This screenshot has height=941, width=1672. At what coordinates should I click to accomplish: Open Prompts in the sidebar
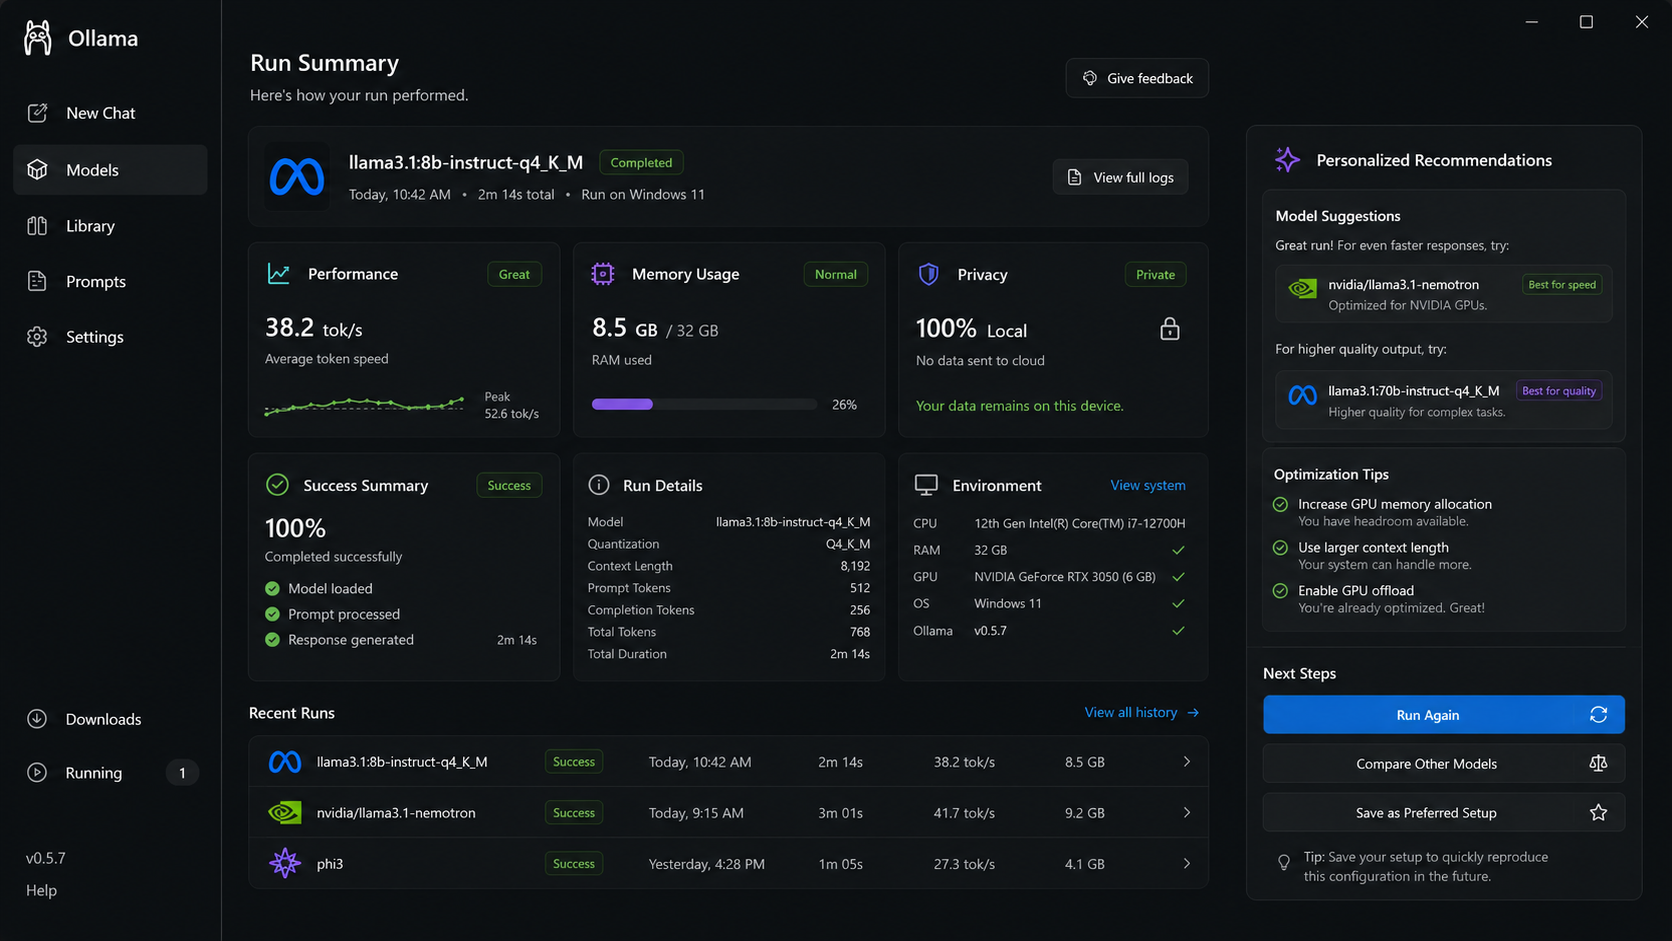point(110,282)
